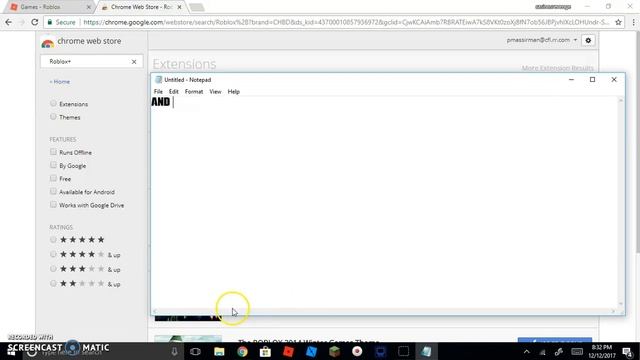Select the five-star rating filter
This screenshot has height=360, width=640.
53,240
